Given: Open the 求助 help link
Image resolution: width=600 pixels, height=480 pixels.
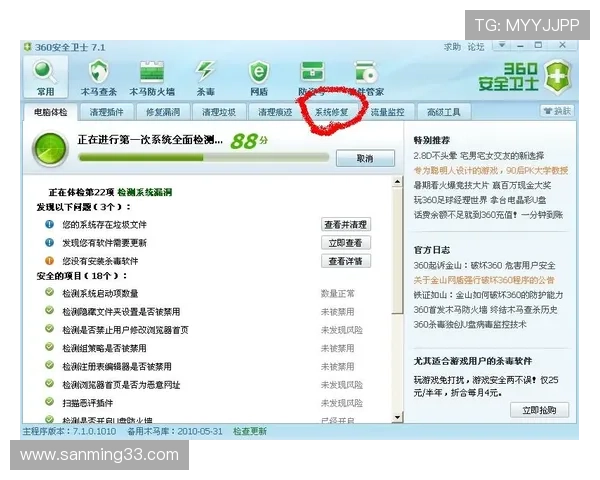Looking at the screenshot, I should point(452,47).
